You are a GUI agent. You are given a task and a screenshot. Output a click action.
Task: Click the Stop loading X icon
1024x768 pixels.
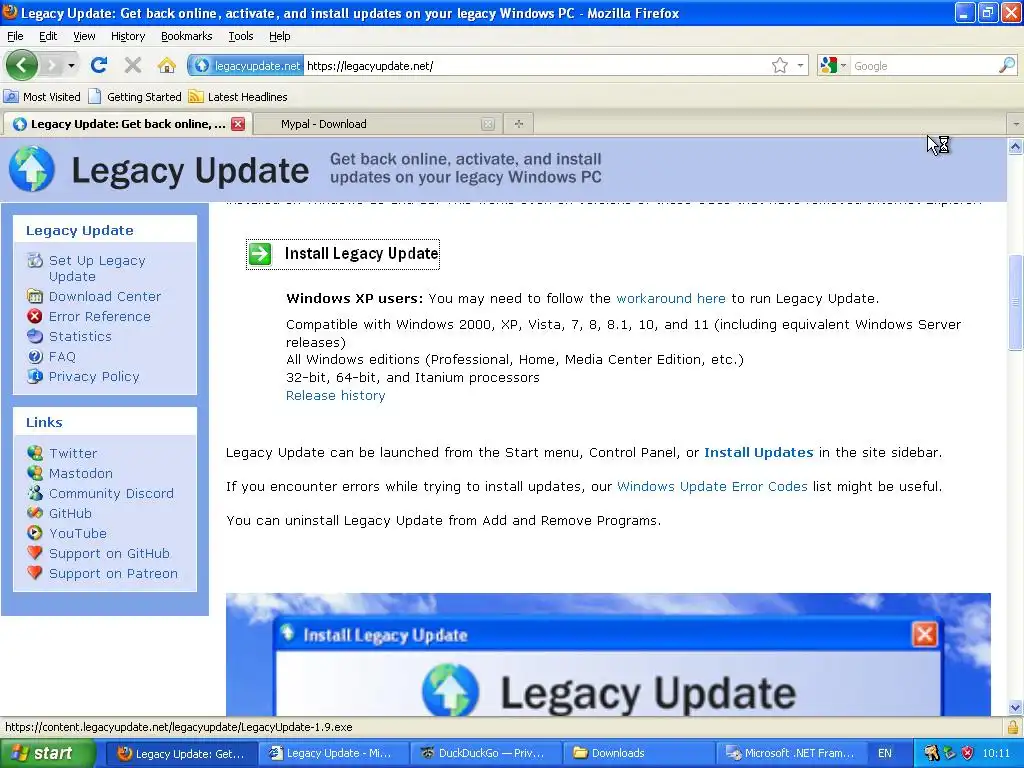[x=133, y=65]
